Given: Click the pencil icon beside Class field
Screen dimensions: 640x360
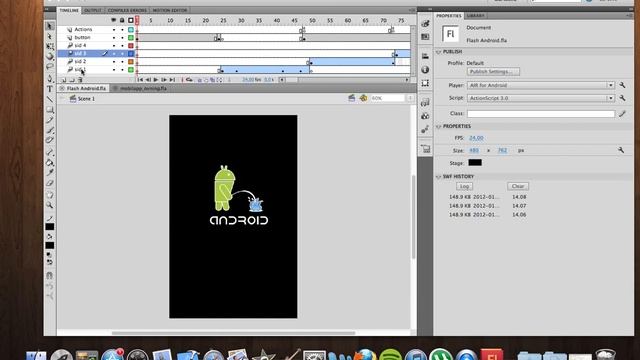Looking at the screenshot, I should pyautogui.click(x=622, y=113).
